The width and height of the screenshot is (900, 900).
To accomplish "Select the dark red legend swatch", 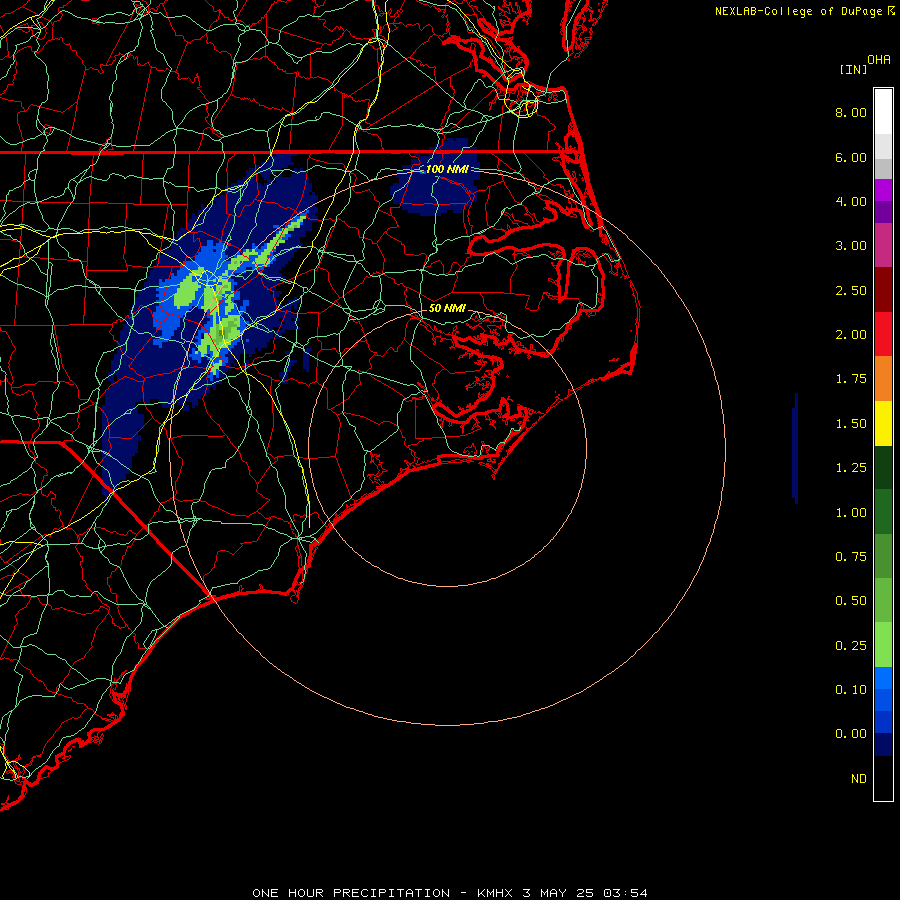I will click(883, 290).
